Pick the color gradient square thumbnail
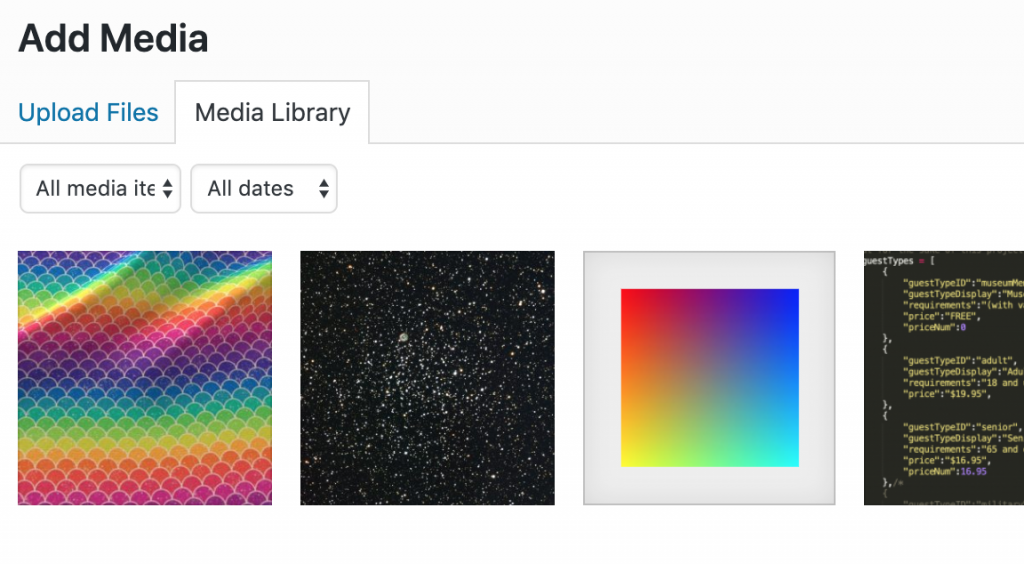 pyautogui.click(x=709, y=378)
